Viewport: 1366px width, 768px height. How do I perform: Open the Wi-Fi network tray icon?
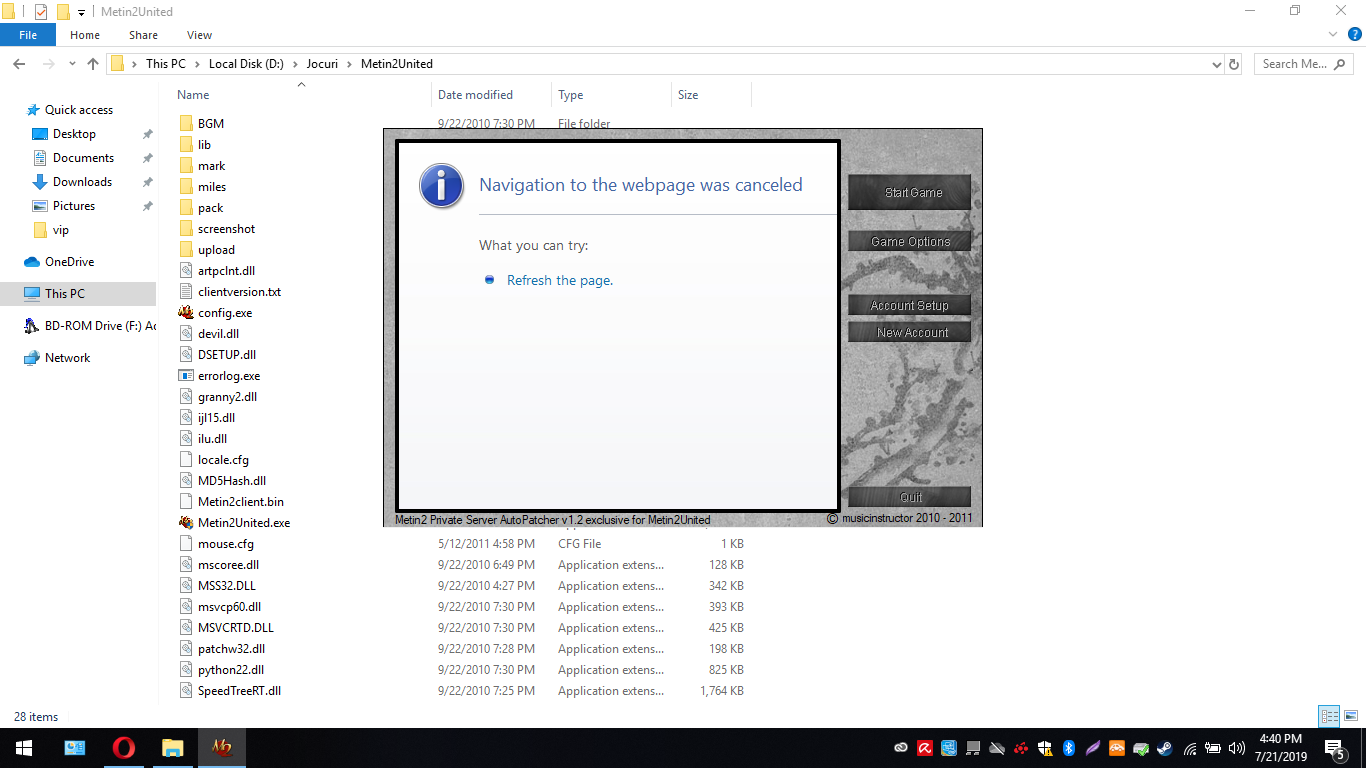[1190, 748]
